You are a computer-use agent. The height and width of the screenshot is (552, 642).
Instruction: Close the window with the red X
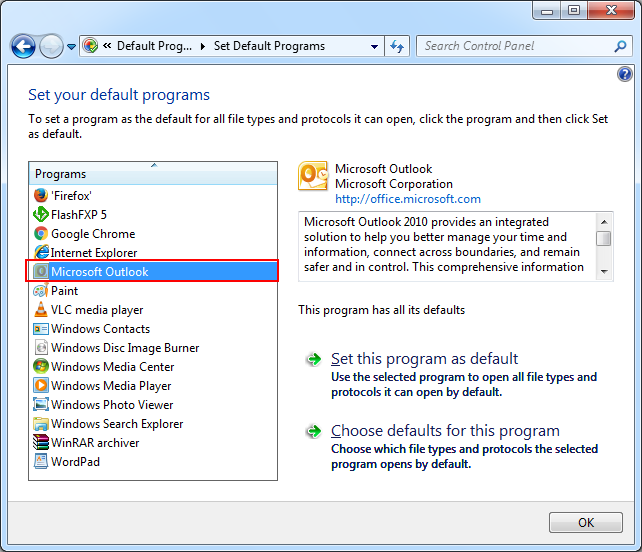(x=611, y=11)
